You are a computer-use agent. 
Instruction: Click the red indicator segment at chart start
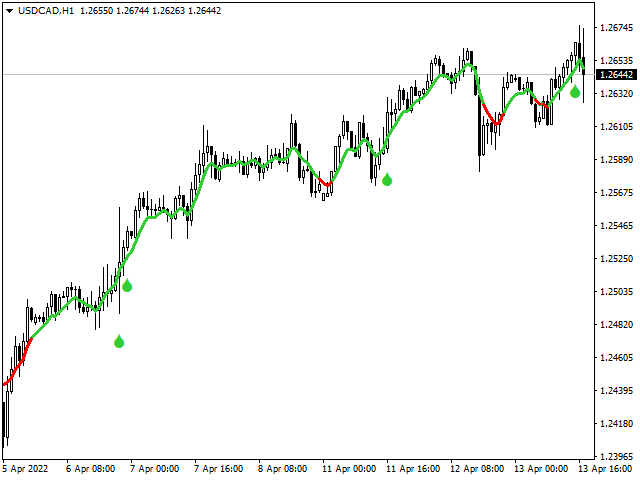pos(18,363)
